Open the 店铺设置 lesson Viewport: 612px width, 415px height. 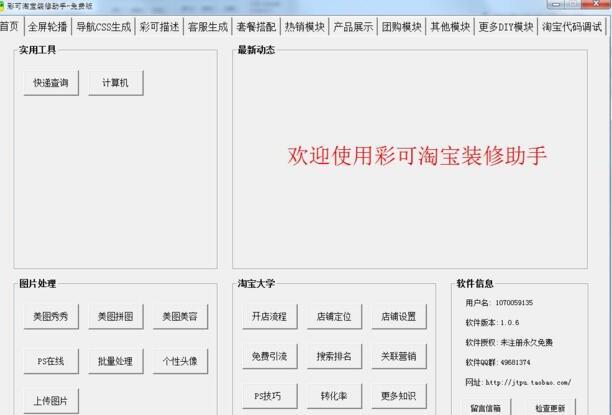click(x=399, y=317)
